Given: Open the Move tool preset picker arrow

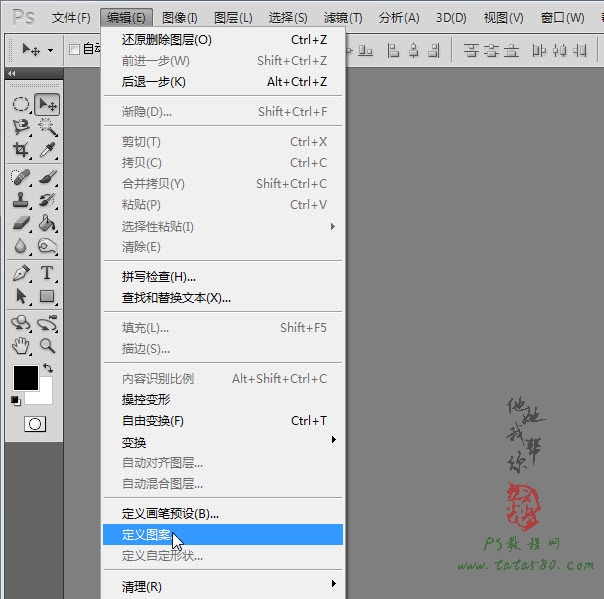Looking at the screenshot, I should pos(50,50).
